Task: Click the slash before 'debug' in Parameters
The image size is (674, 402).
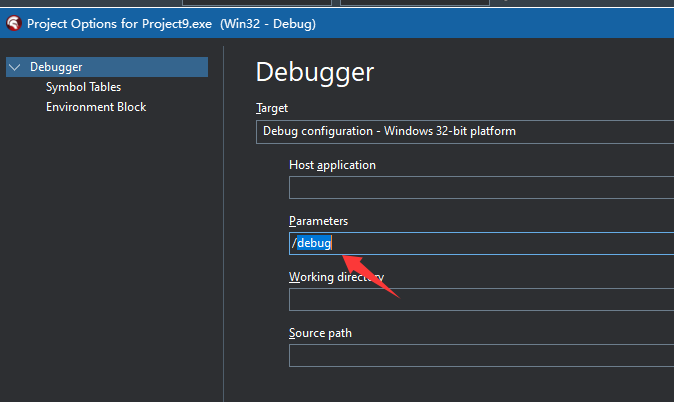Action: tap(293, 244)
